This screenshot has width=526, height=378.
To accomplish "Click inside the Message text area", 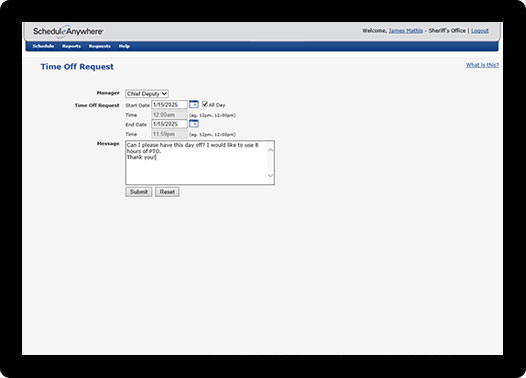I will [x=196, y=163].
